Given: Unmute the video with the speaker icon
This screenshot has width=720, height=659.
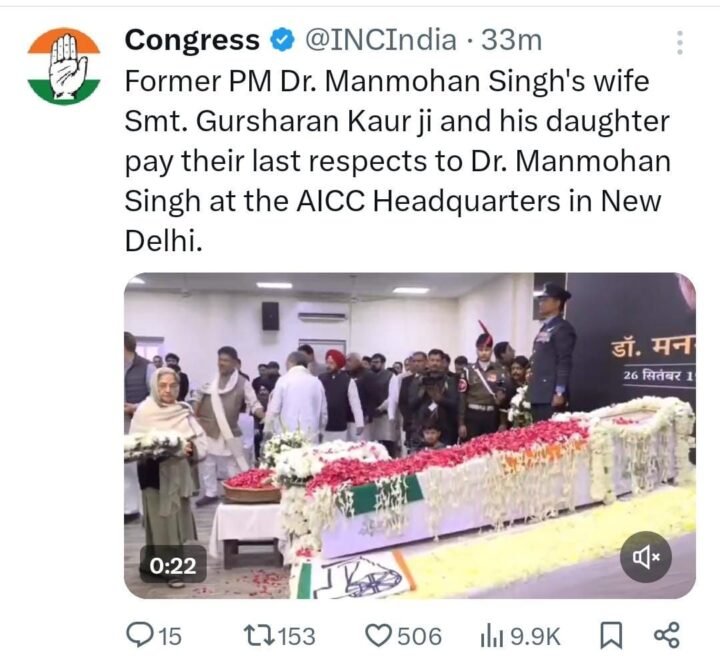Looking at the screenshot, I should coord(645,557).
